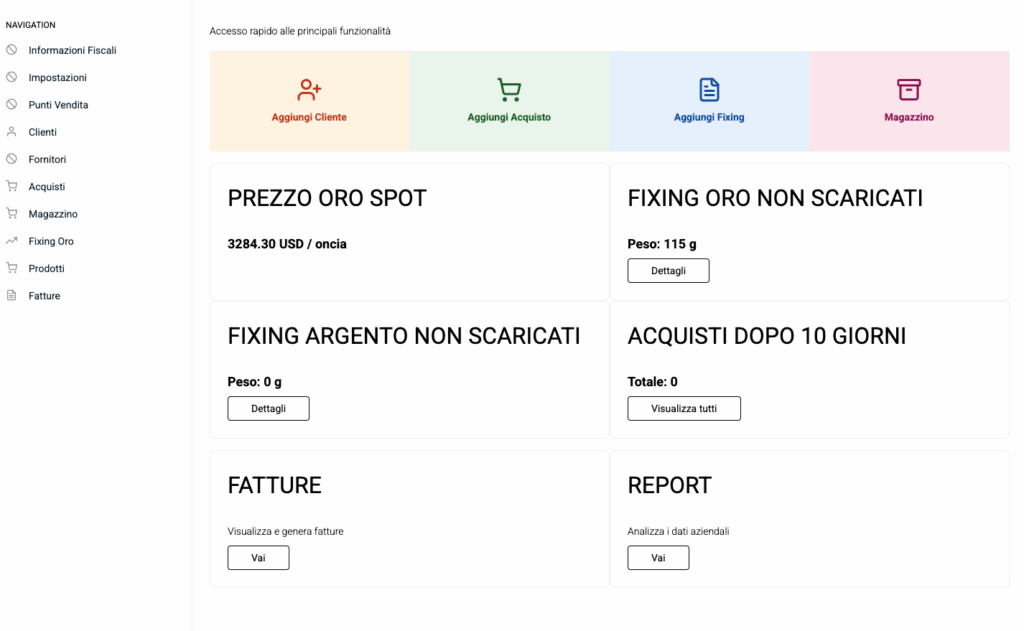This screenshot has height=631, width=1024.
Task: Click the Magazzino archive box icon
Action: 909,90
